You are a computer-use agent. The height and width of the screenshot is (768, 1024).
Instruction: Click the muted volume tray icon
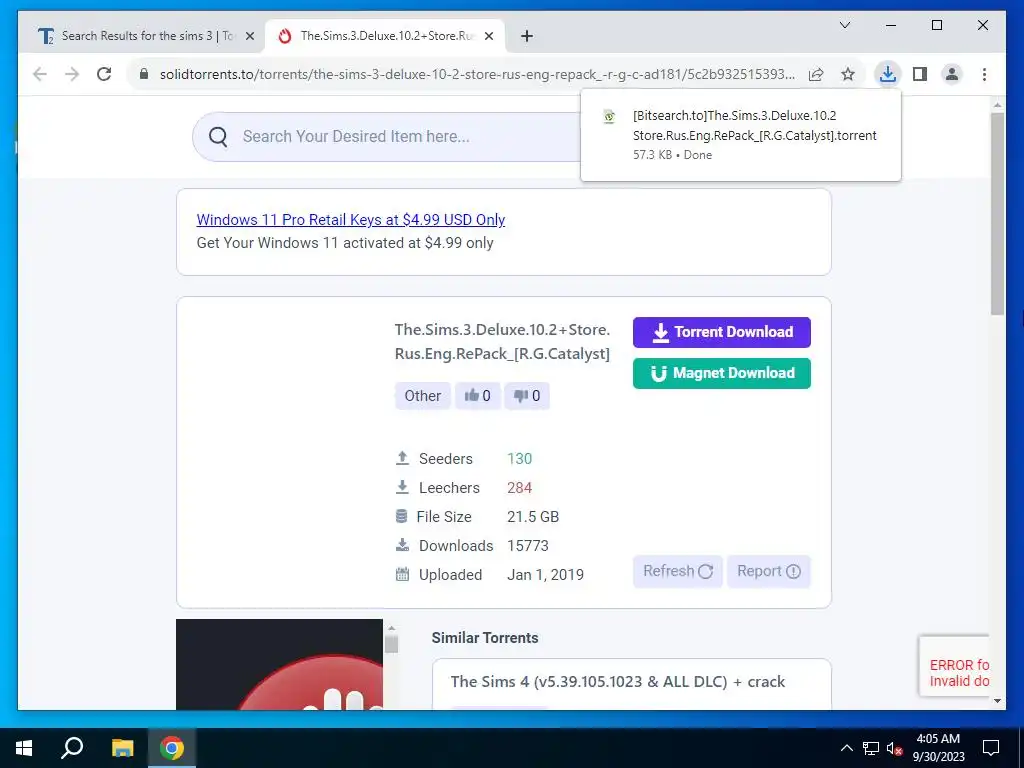tap(894, 748)
